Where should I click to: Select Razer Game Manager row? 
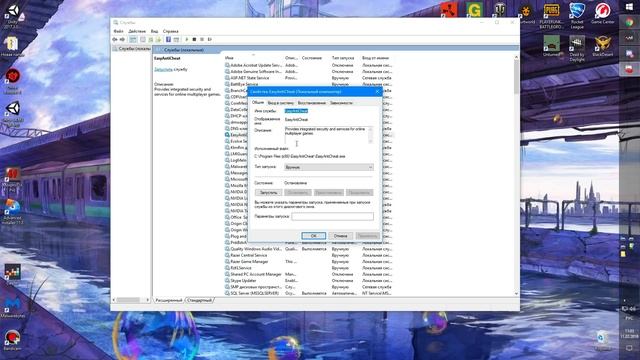click(308, 261)
